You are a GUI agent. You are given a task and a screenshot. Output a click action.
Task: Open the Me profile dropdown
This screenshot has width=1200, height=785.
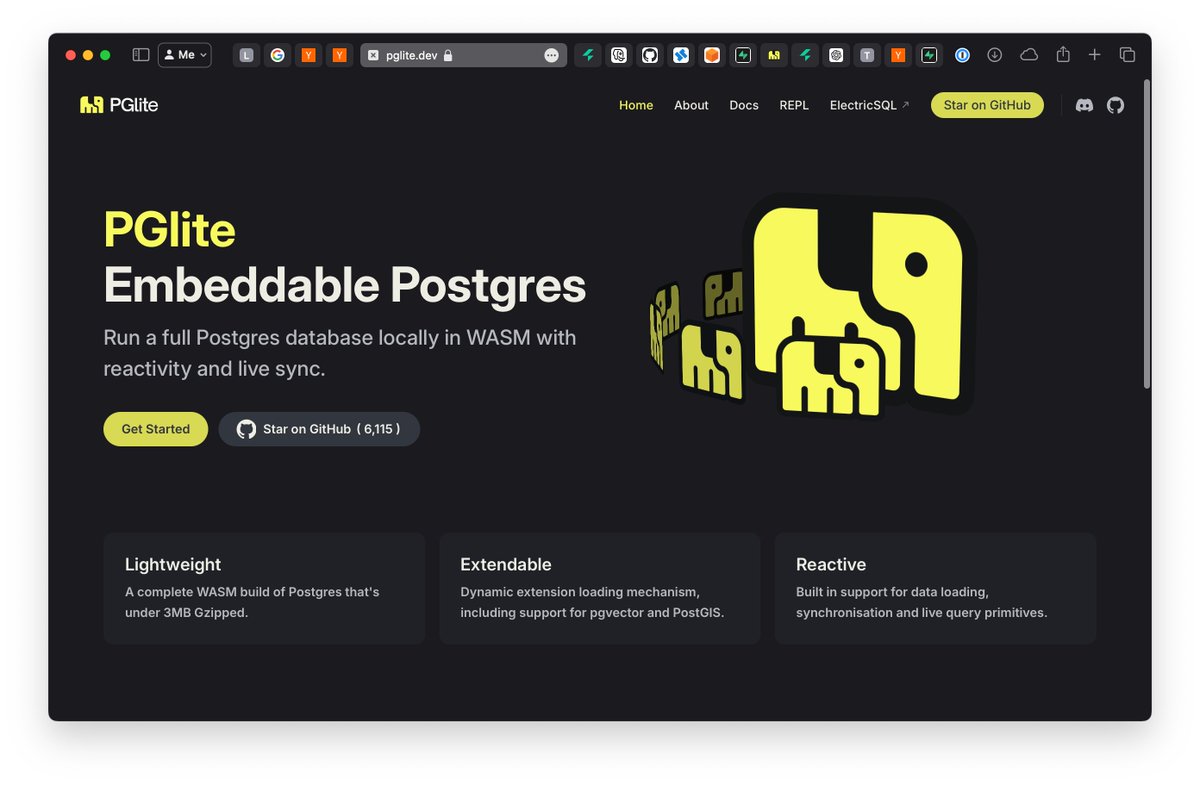pyautogui.click(x=185, y=55)
